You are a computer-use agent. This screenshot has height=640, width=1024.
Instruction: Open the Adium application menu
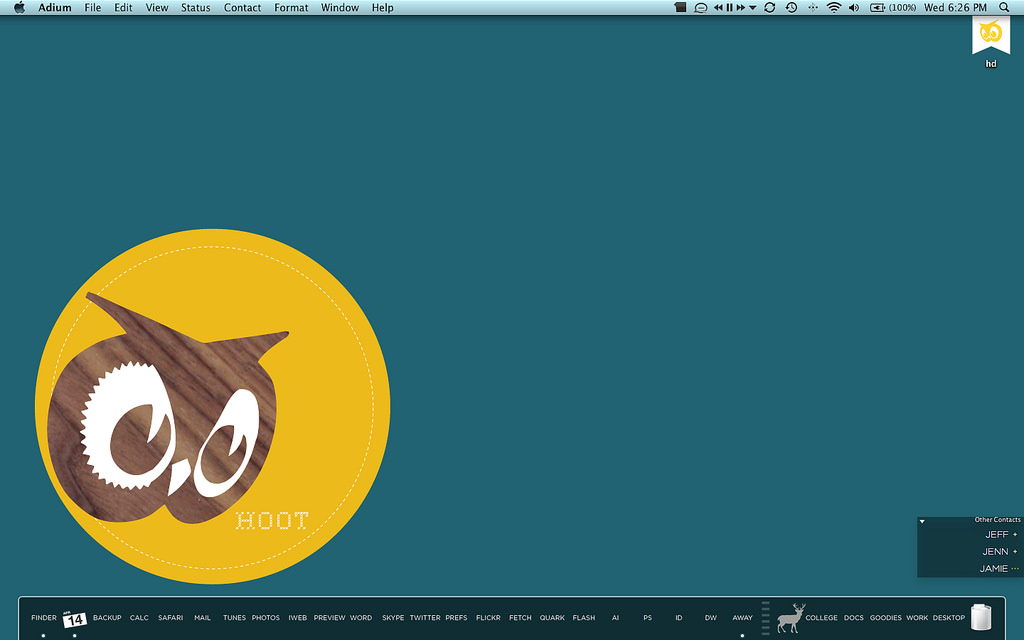[x=55, y=8]
